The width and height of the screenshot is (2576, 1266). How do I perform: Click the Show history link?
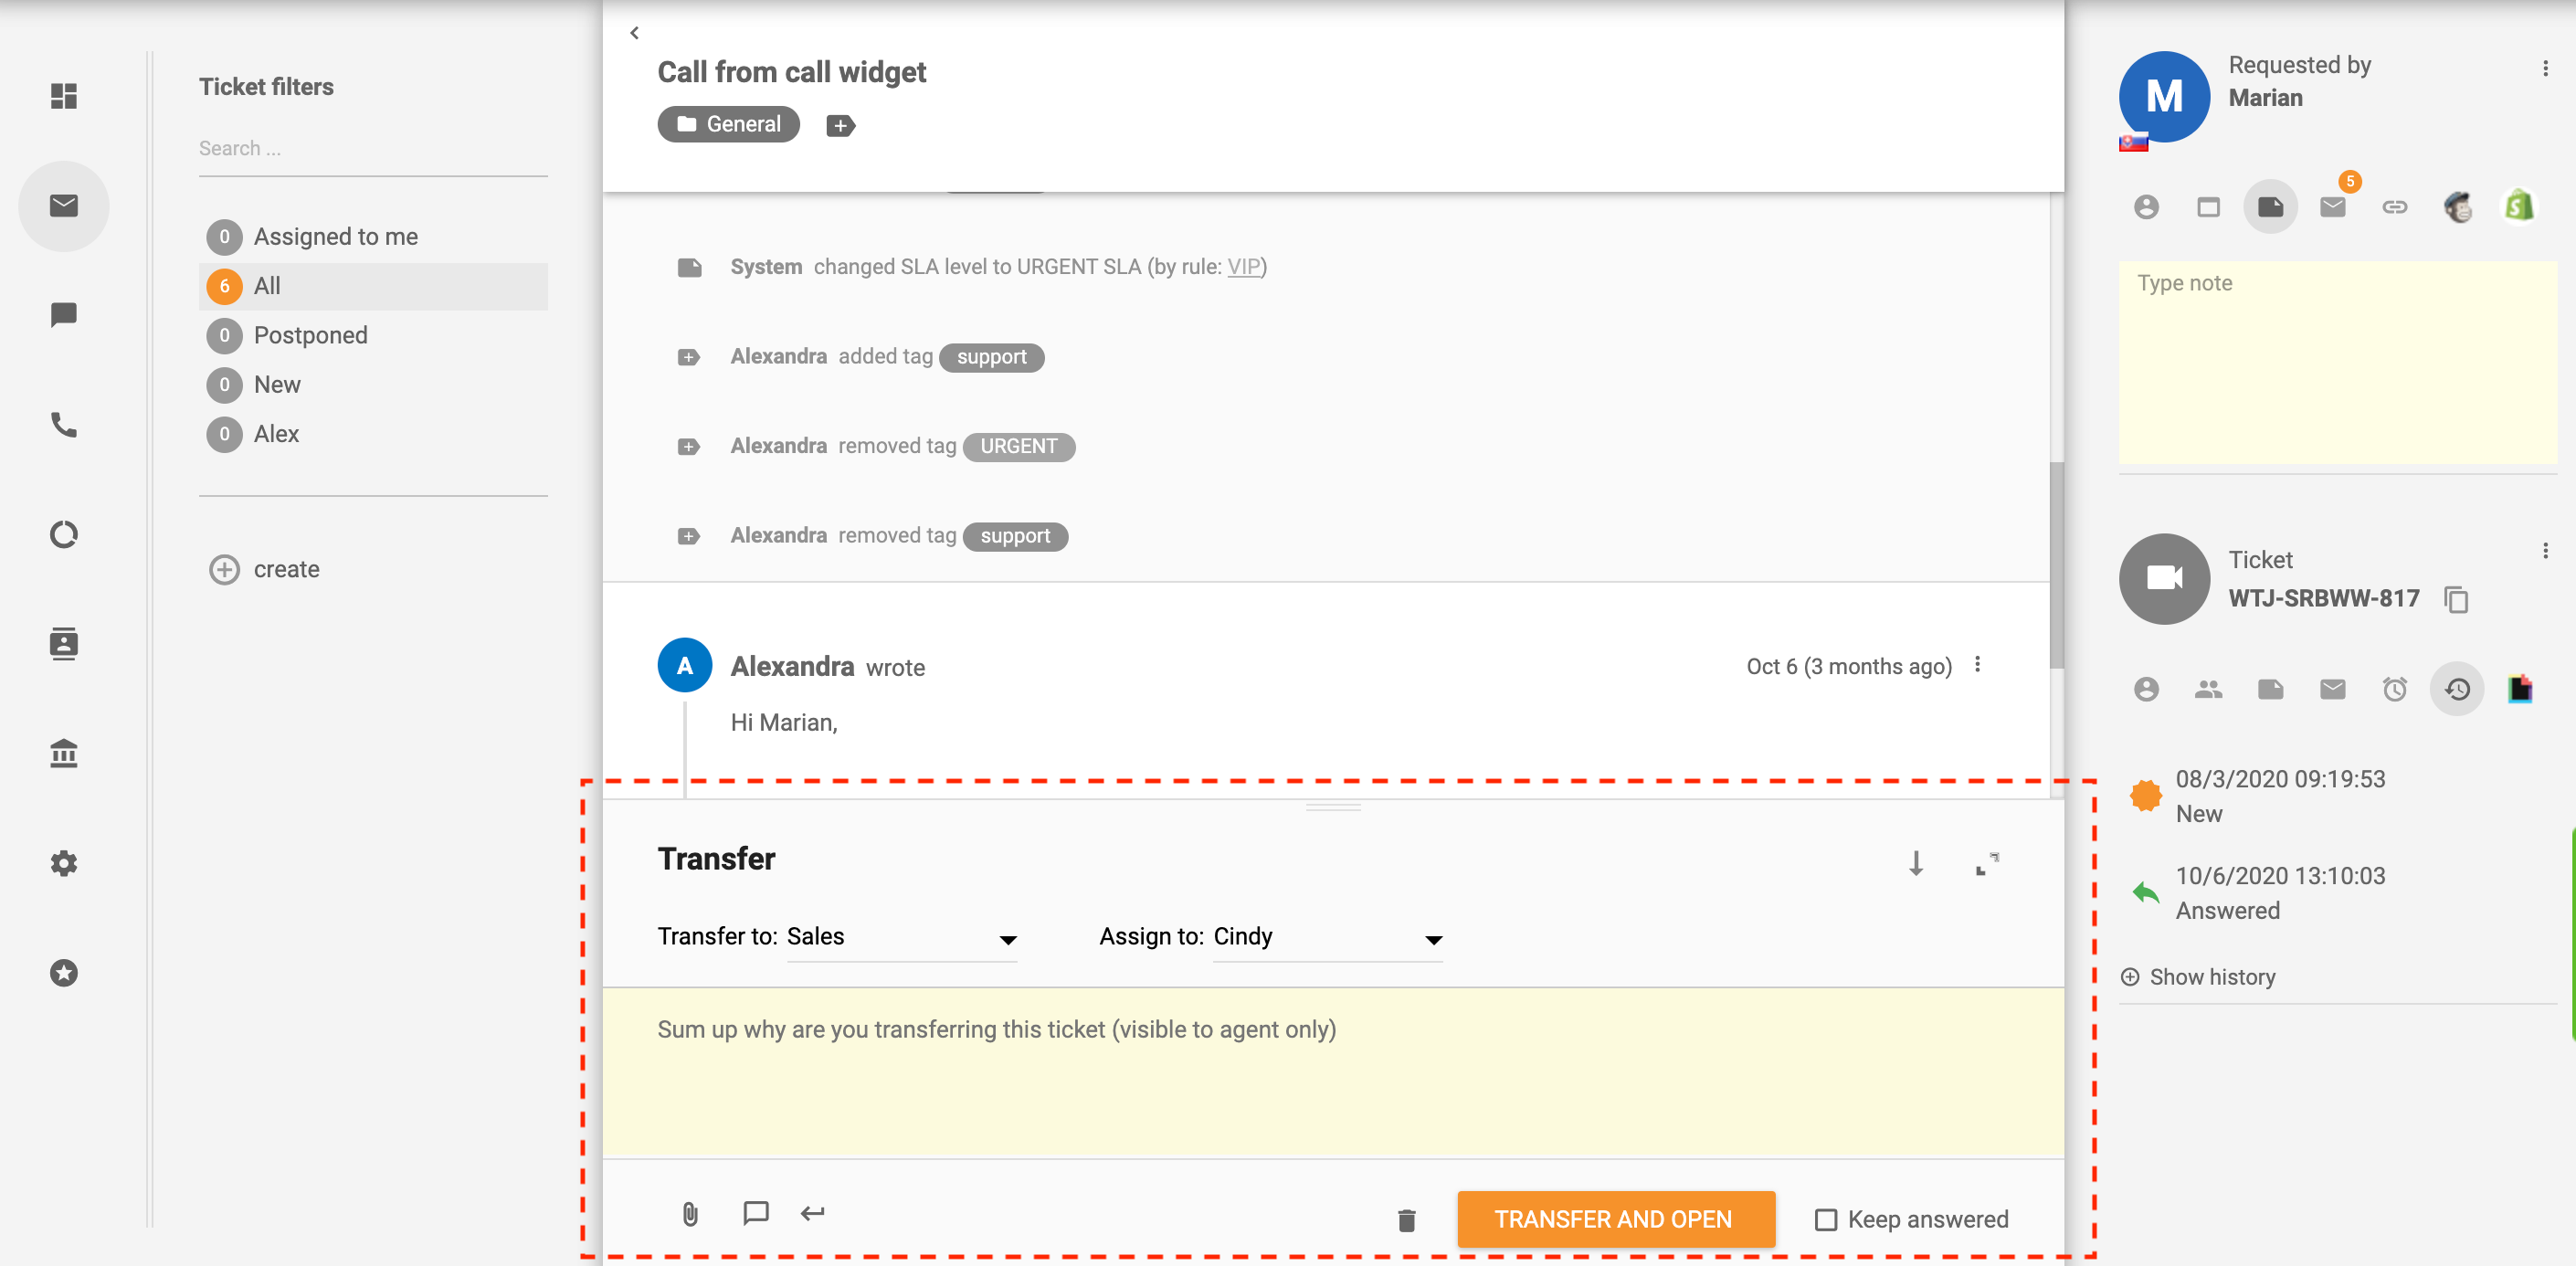tap(2214, 977)
